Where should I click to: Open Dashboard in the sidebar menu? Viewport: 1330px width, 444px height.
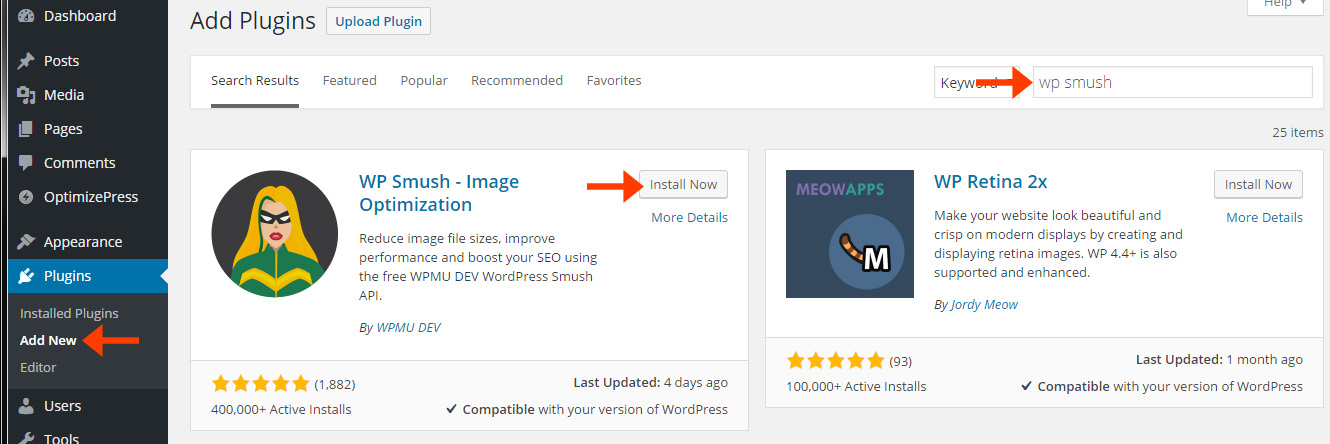(x=80, y=16)
